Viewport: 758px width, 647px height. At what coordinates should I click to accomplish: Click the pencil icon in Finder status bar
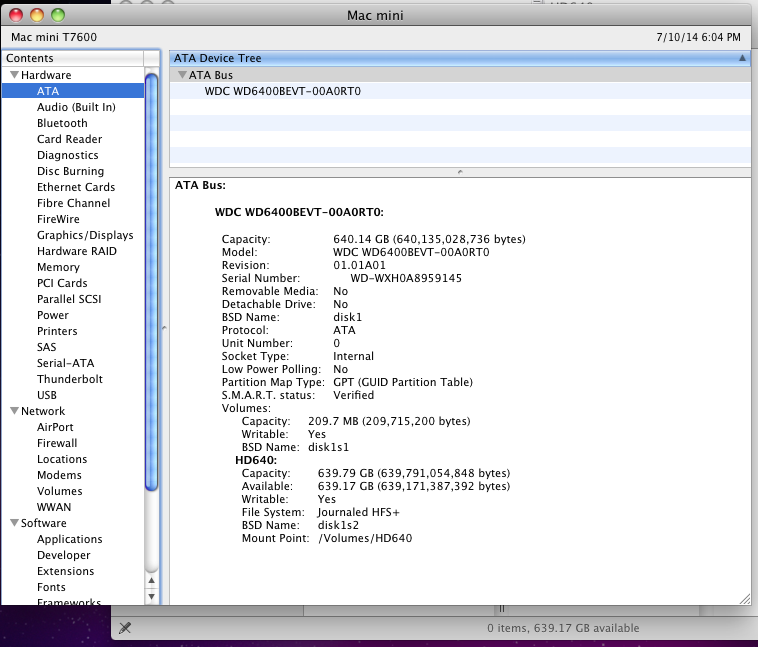click(x=125, y=628)
